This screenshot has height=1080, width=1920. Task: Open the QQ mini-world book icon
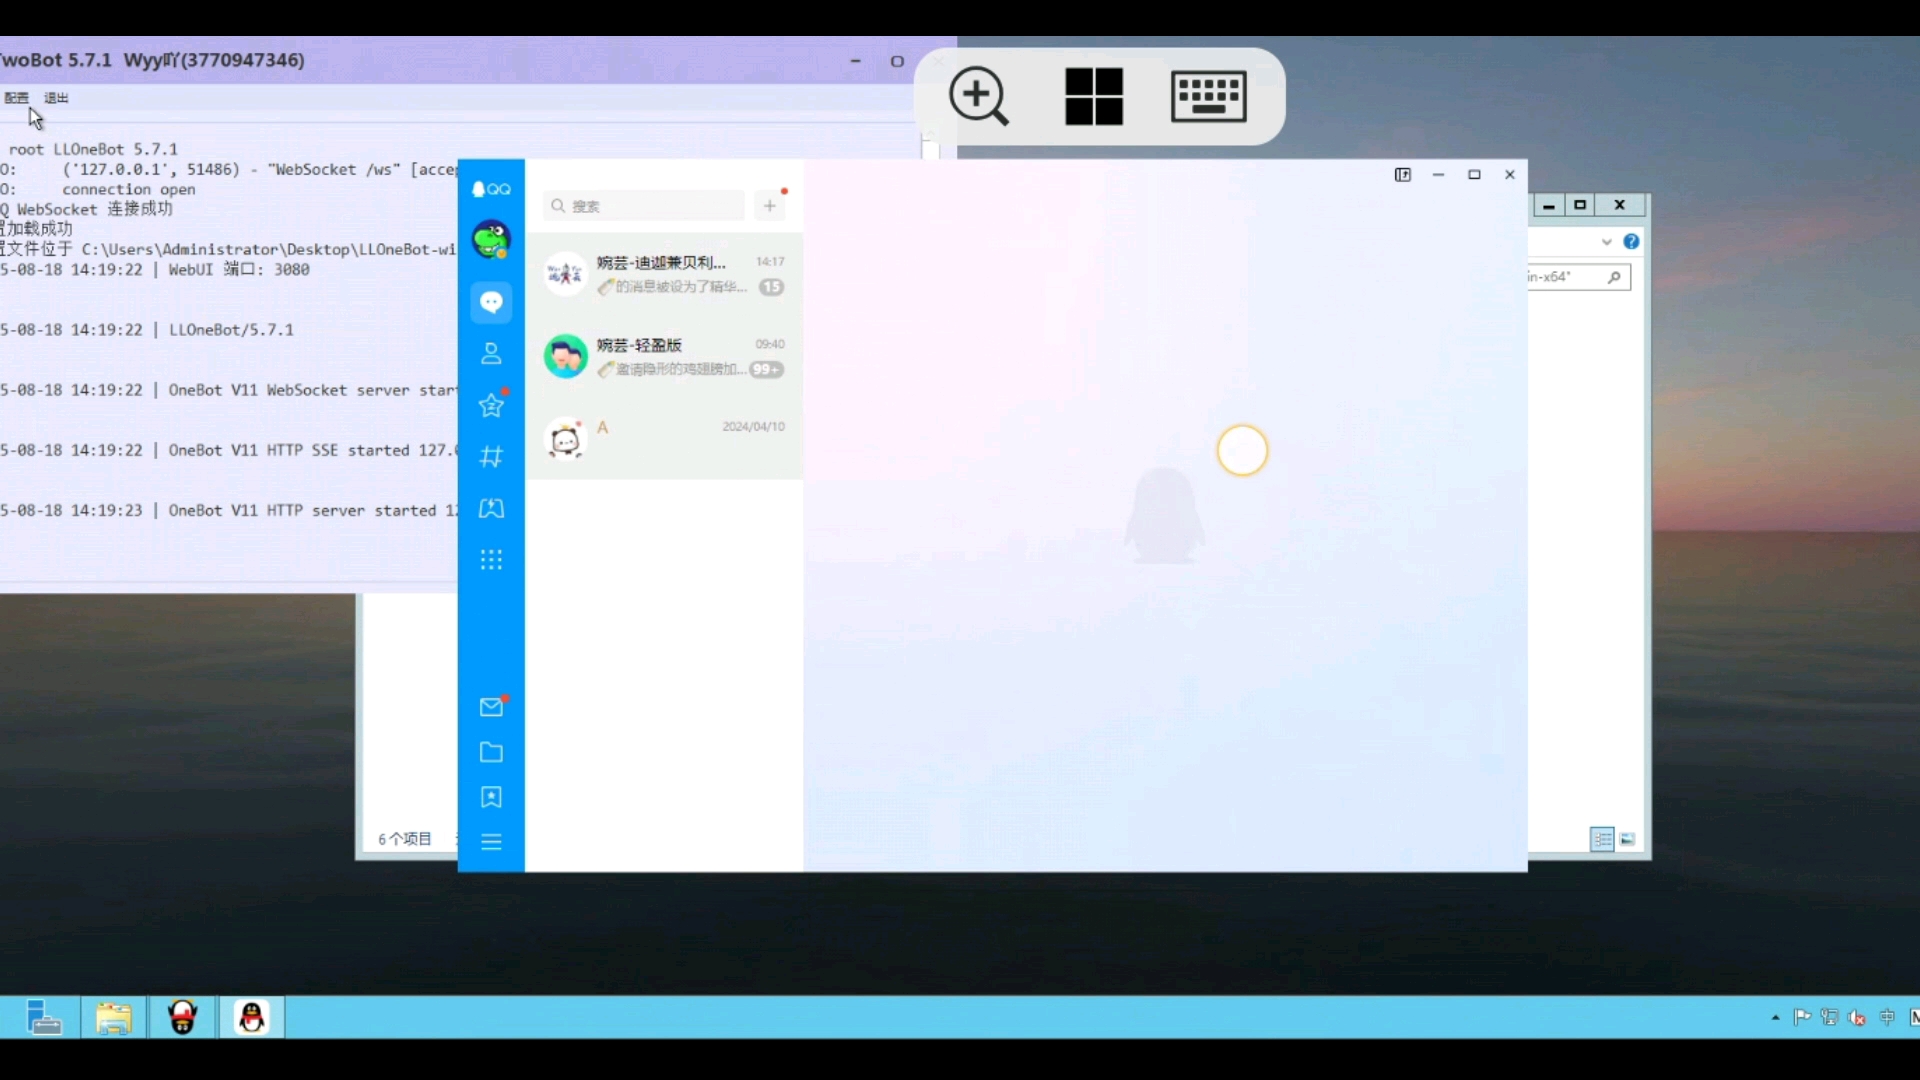pos(491,508)
